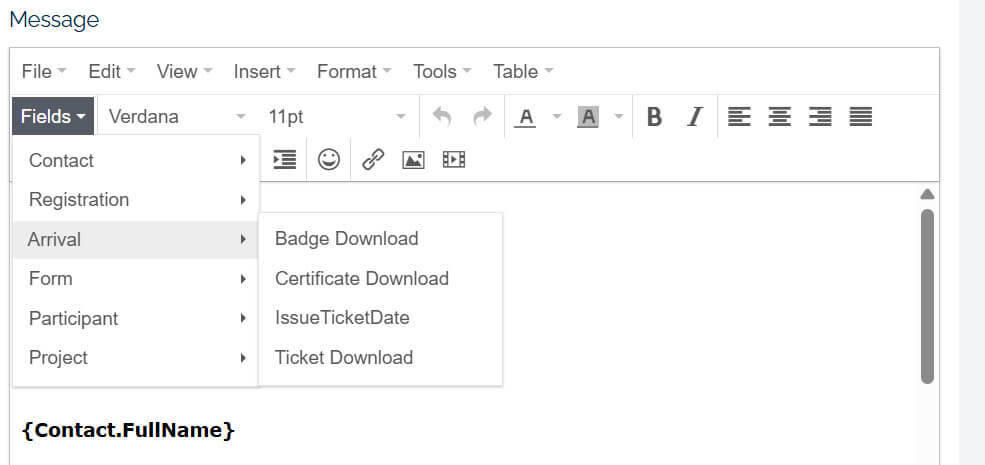
Task: Open the File menu
Action: 44,71
